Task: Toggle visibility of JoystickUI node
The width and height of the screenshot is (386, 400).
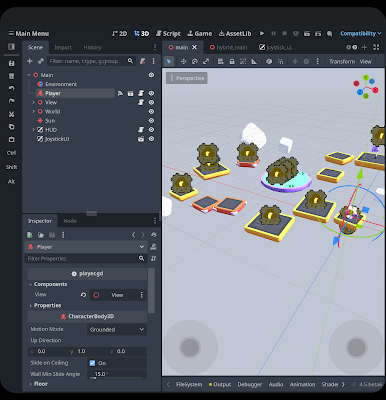Action: [151, 139]
